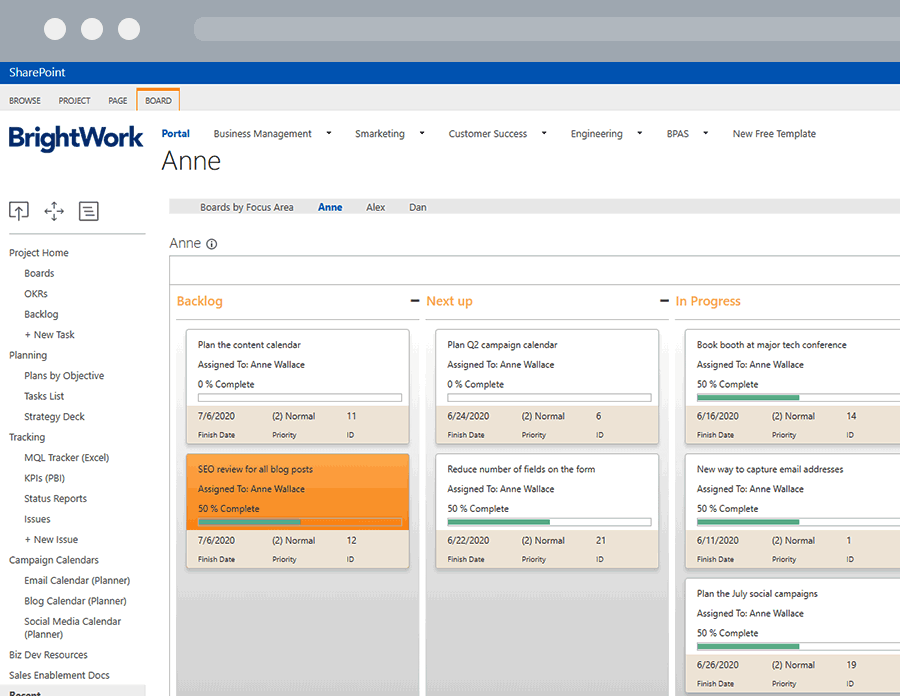
Task: Open the BROWSE ribbon tab
Action: pos(25,100)
